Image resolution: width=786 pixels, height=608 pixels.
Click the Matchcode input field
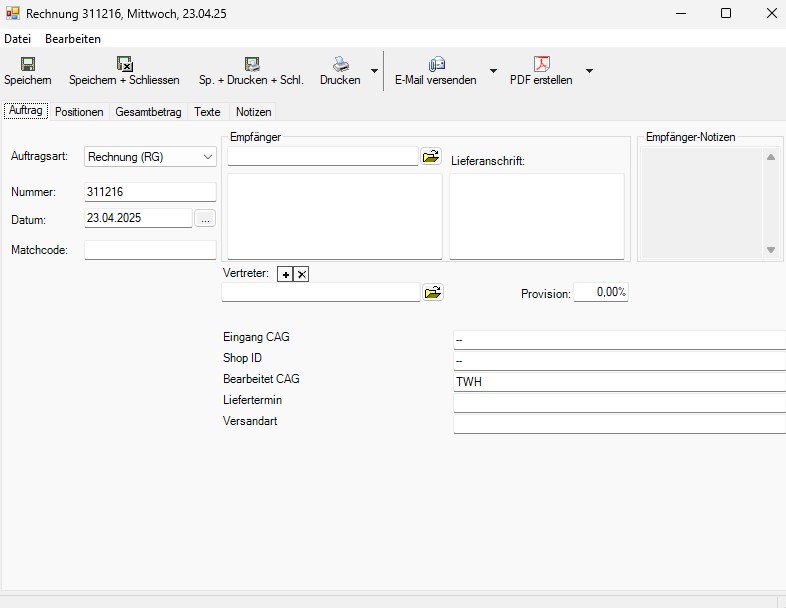[x=150, y=250]
